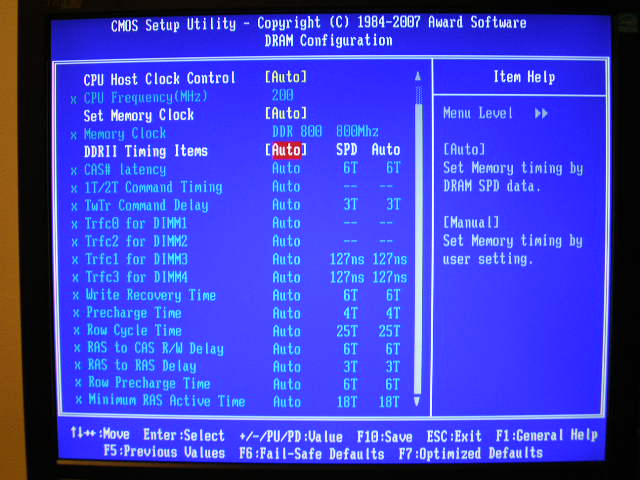
Task: Click Trfc0 for DIMM1 label
Action: [136, 223]
